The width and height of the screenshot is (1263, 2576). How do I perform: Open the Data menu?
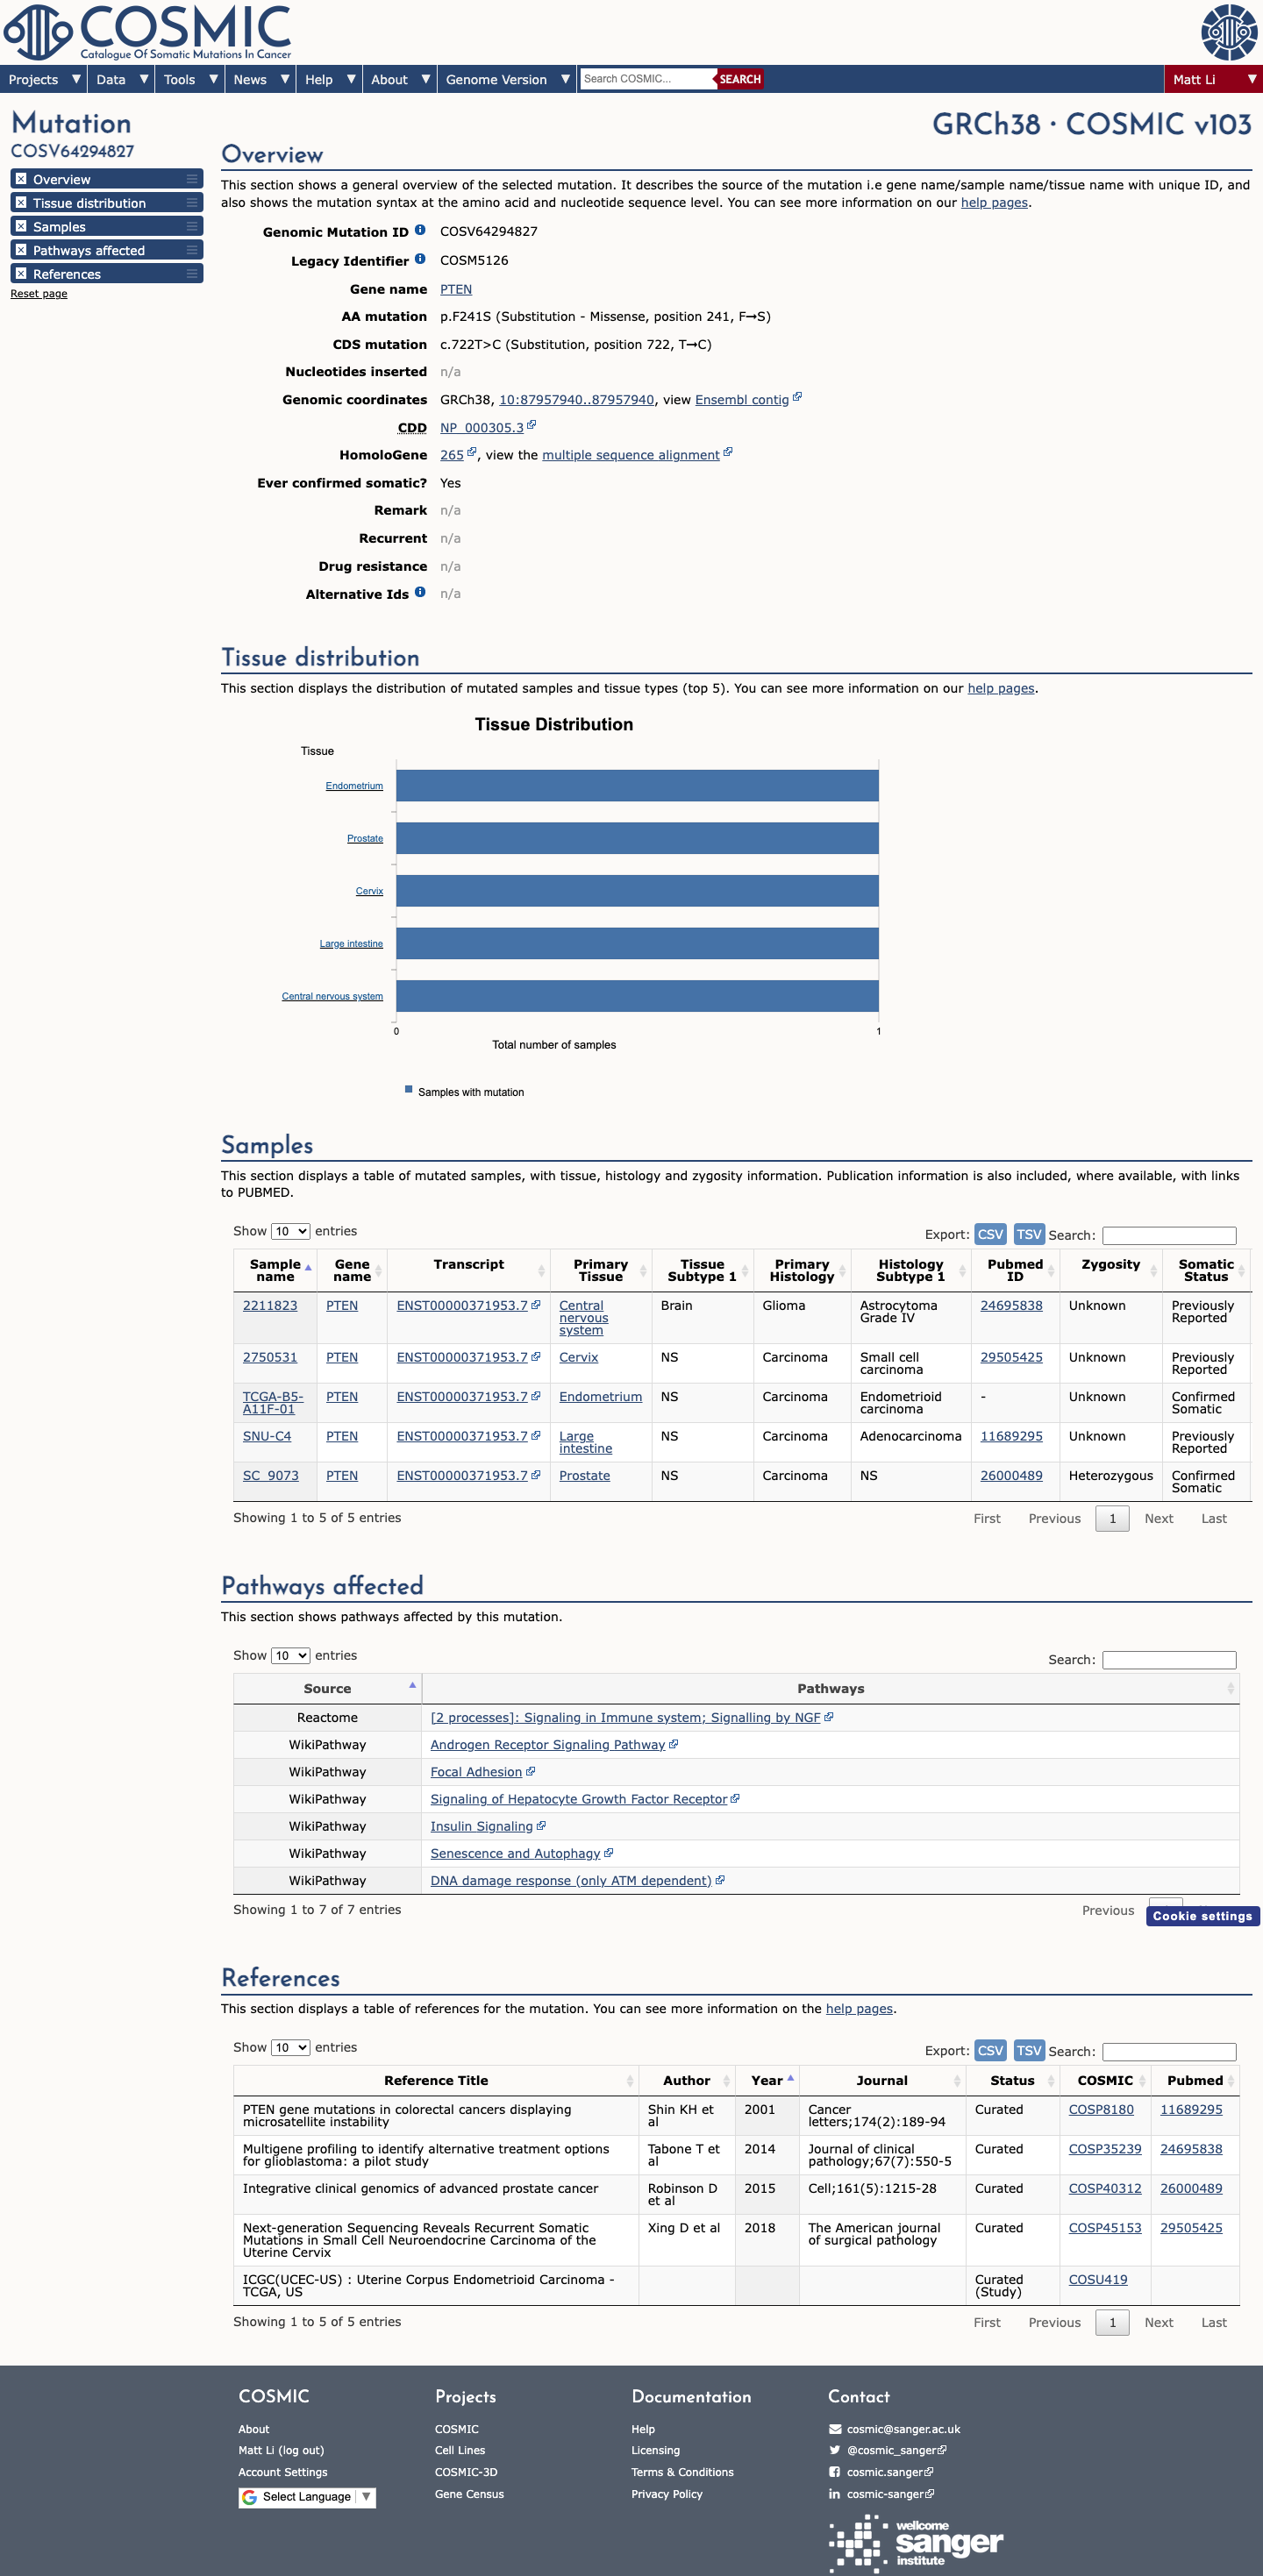(x=121, y=79)
